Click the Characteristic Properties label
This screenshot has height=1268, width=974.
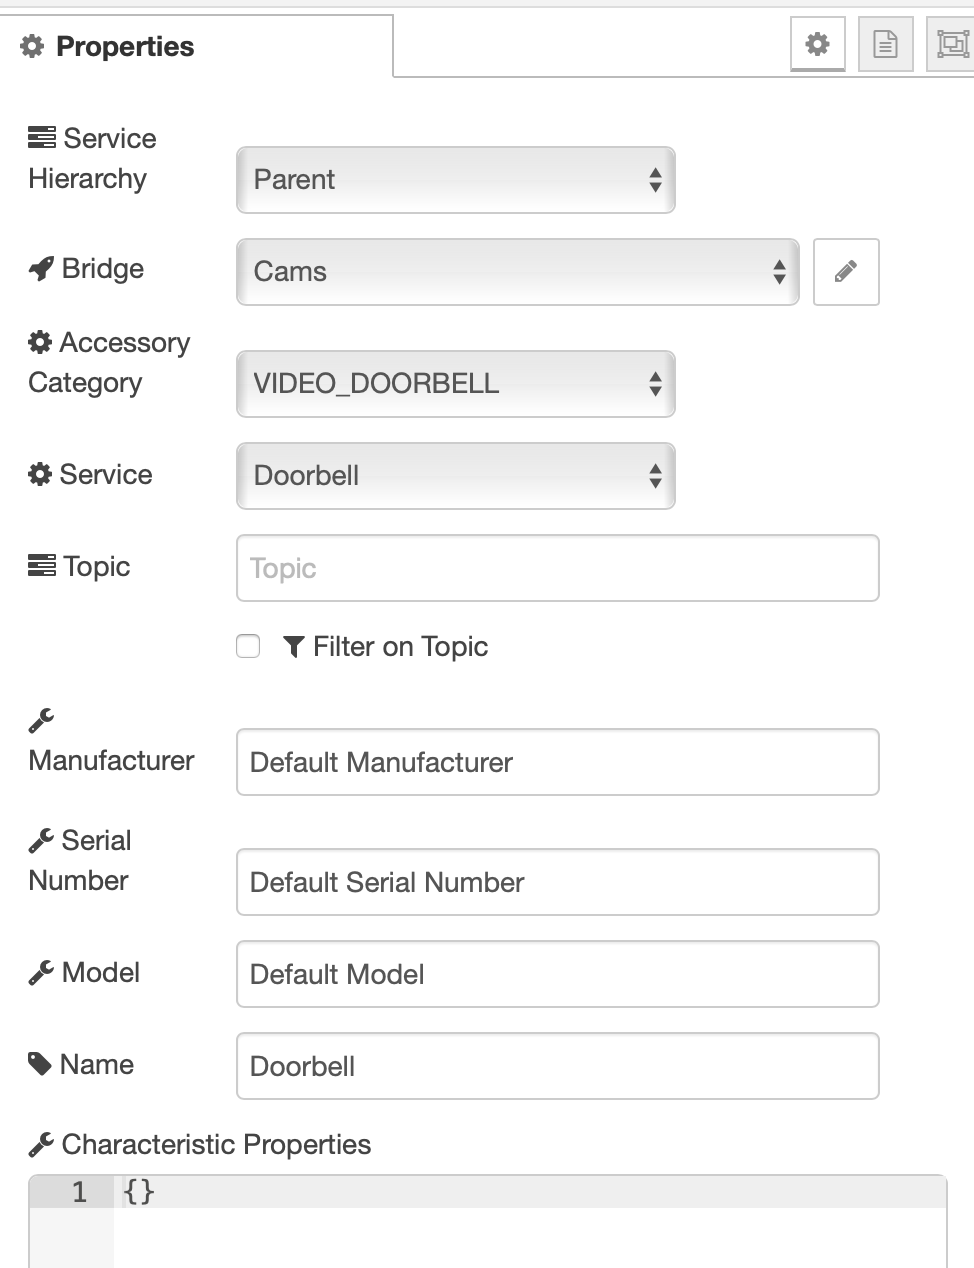click(216, 1145)
